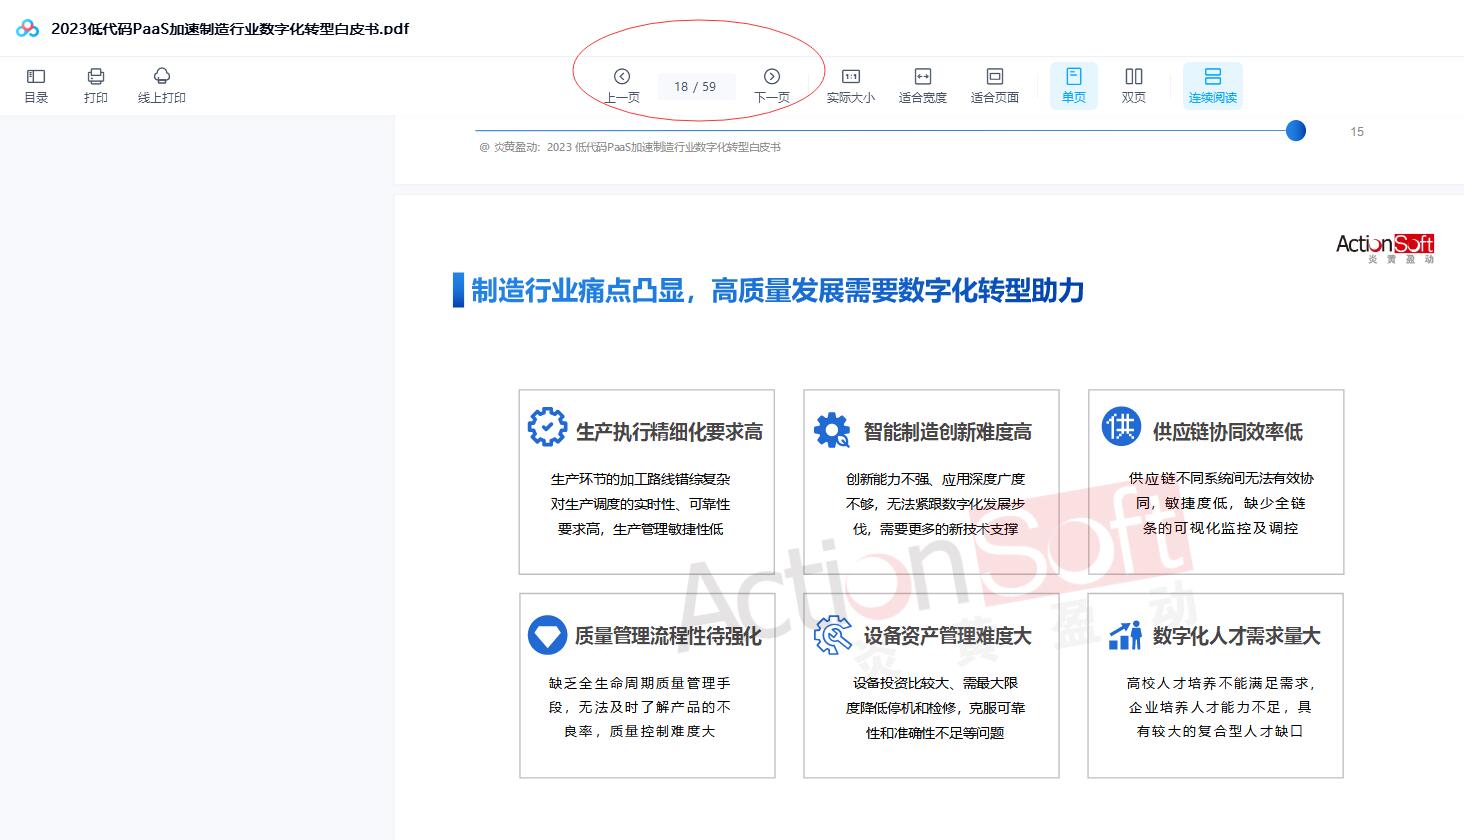Click the 数字化人才需求量大 talent icon
Image resolution: width=1464 pixels, height=840 pixels.
1125,635
